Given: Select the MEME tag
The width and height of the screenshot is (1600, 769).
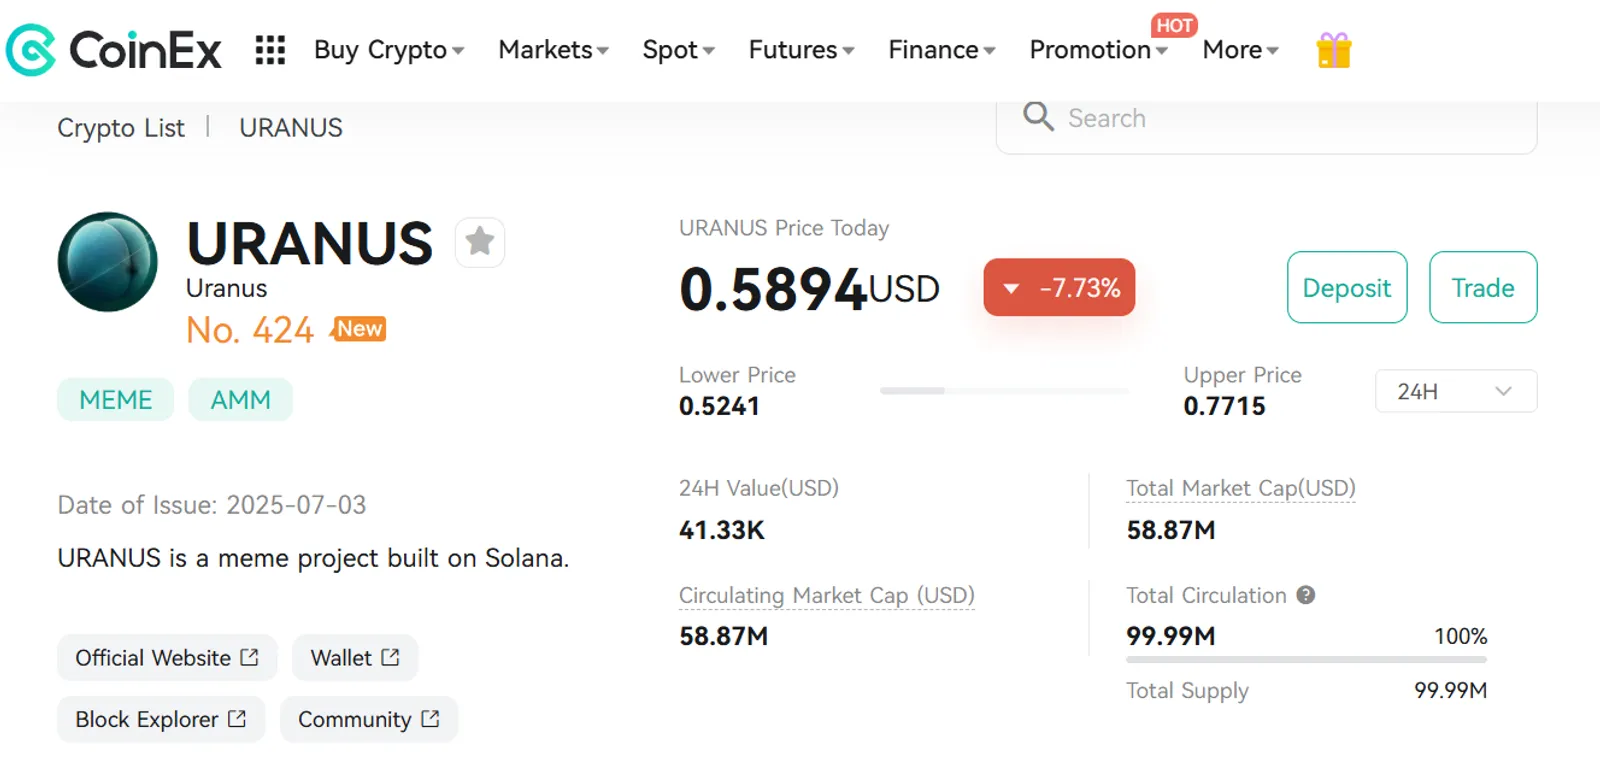Looking at the screenshot, I should [x=116, y=400].
